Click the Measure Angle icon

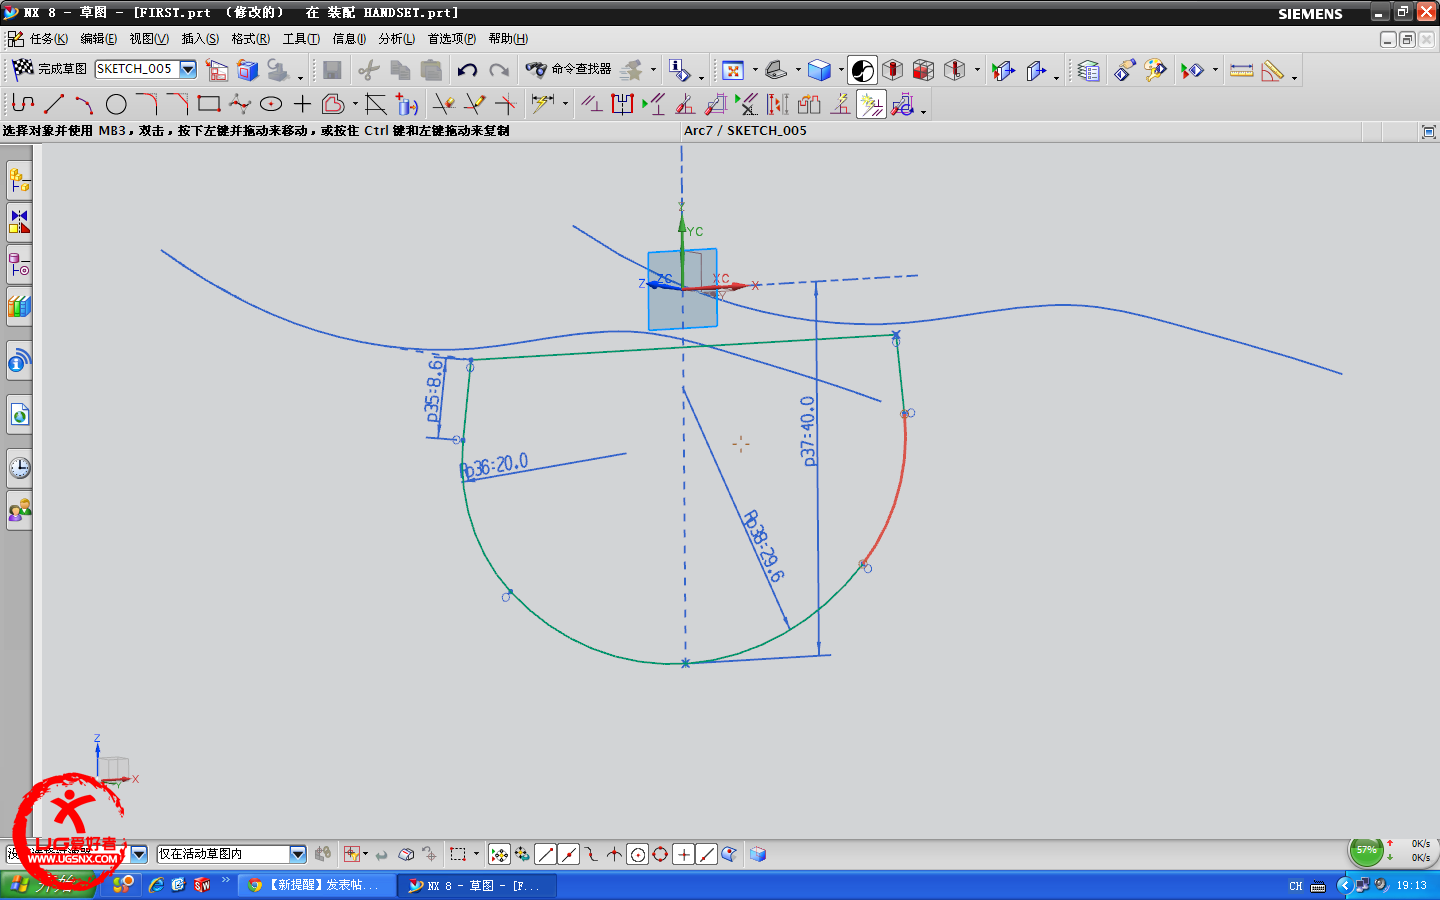pos(1272,70)
